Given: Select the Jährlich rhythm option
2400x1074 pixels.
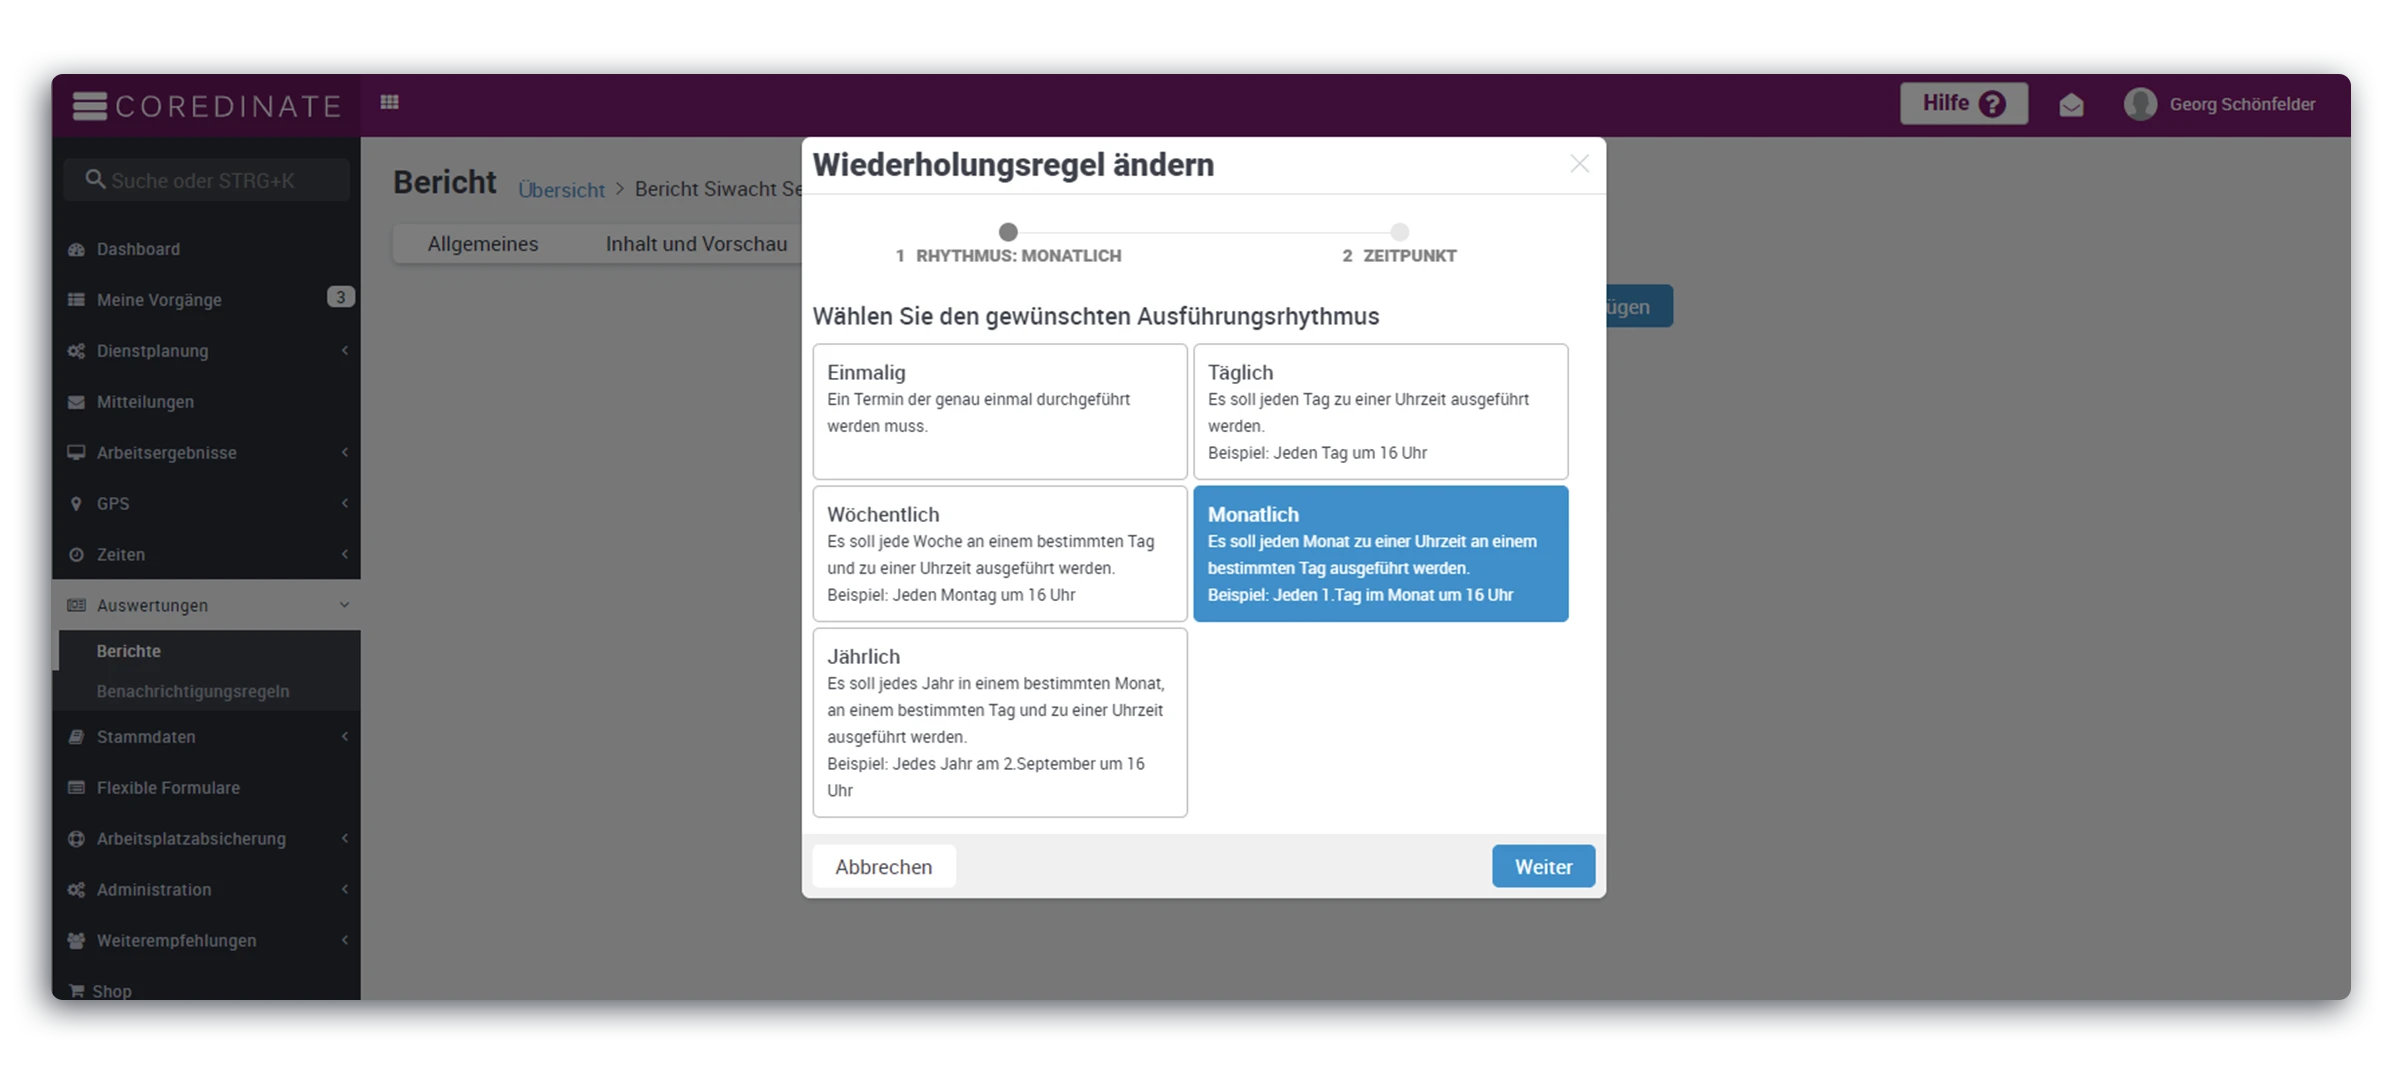Looking at the screenshot, I should coord(1000,722).
